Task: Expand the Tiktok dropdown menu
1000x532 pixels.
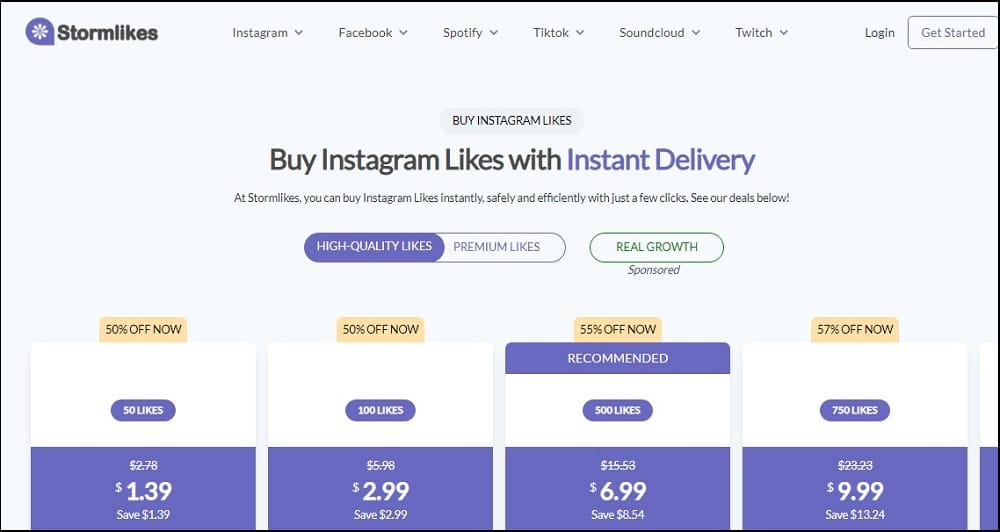Action: tap(559, 33)
